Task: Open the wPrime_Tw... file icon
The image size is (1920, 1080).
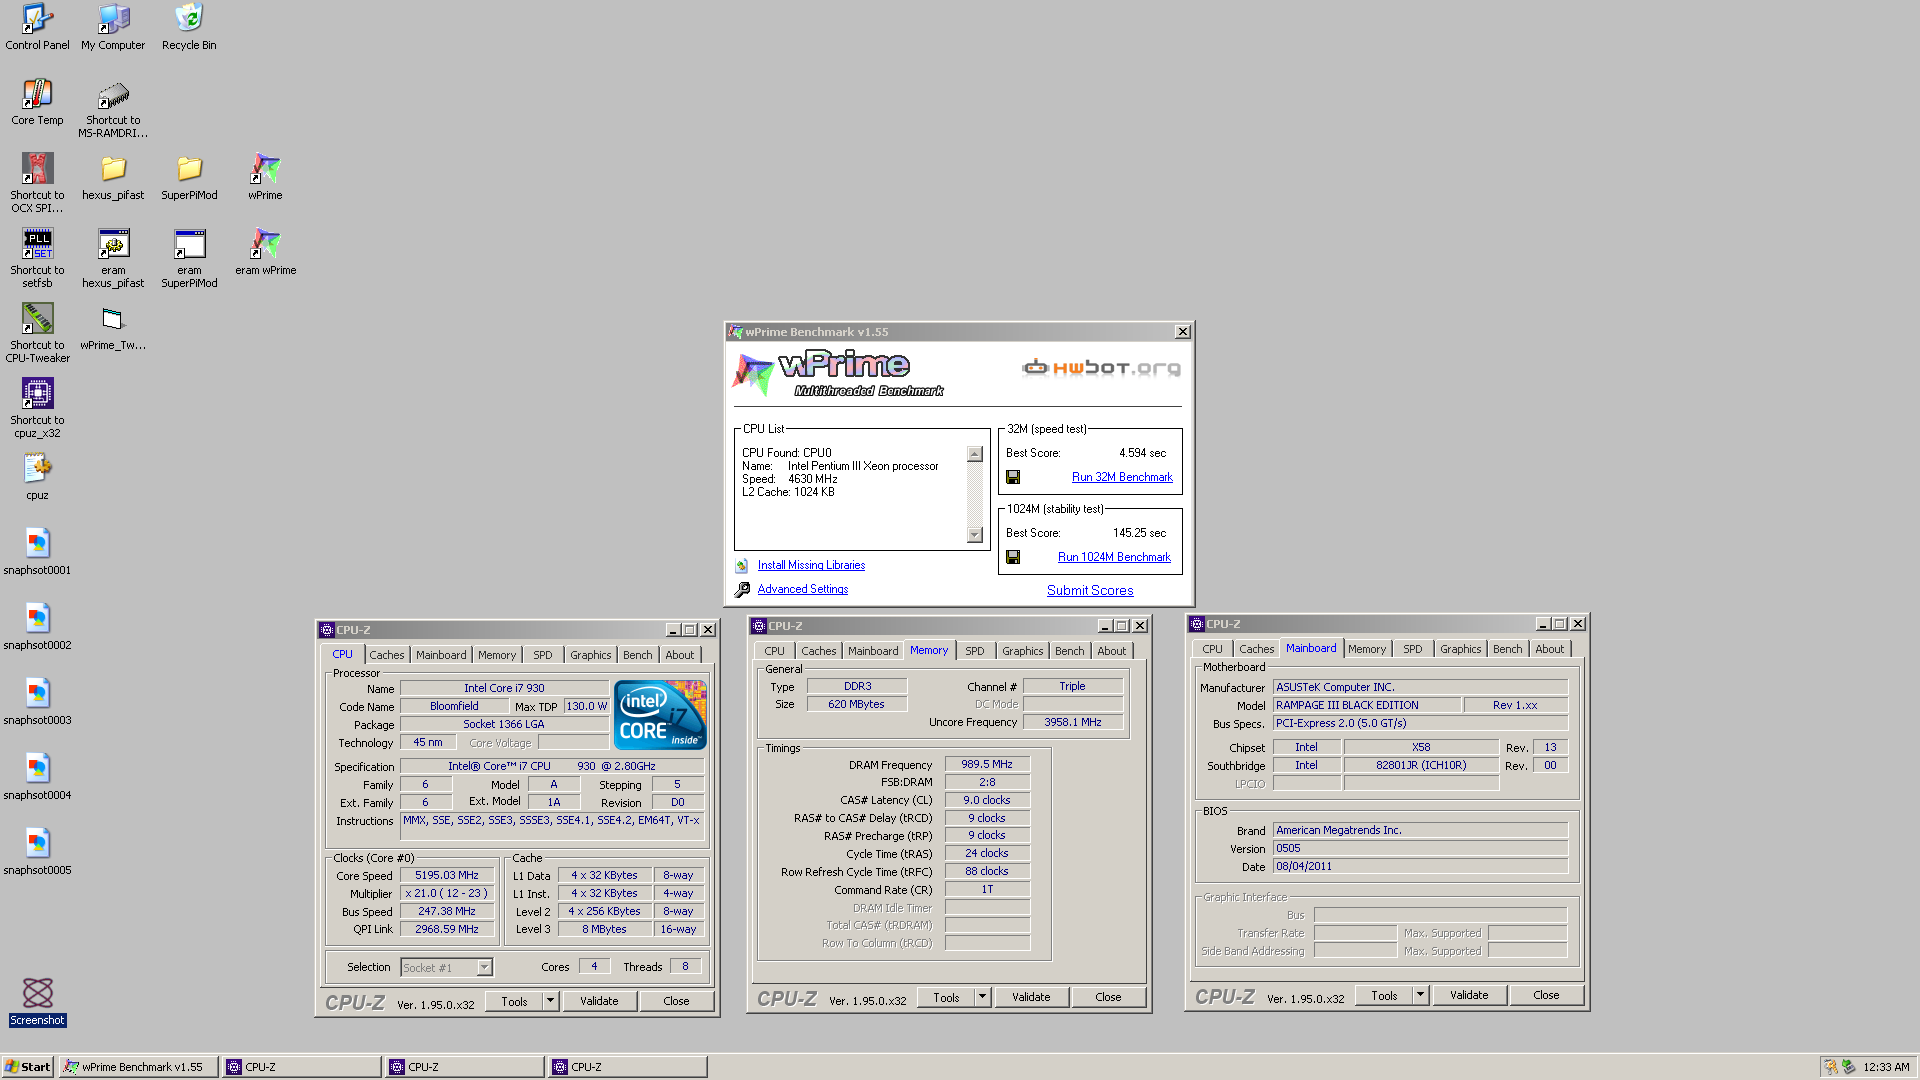Action: [x=113, y=326]
